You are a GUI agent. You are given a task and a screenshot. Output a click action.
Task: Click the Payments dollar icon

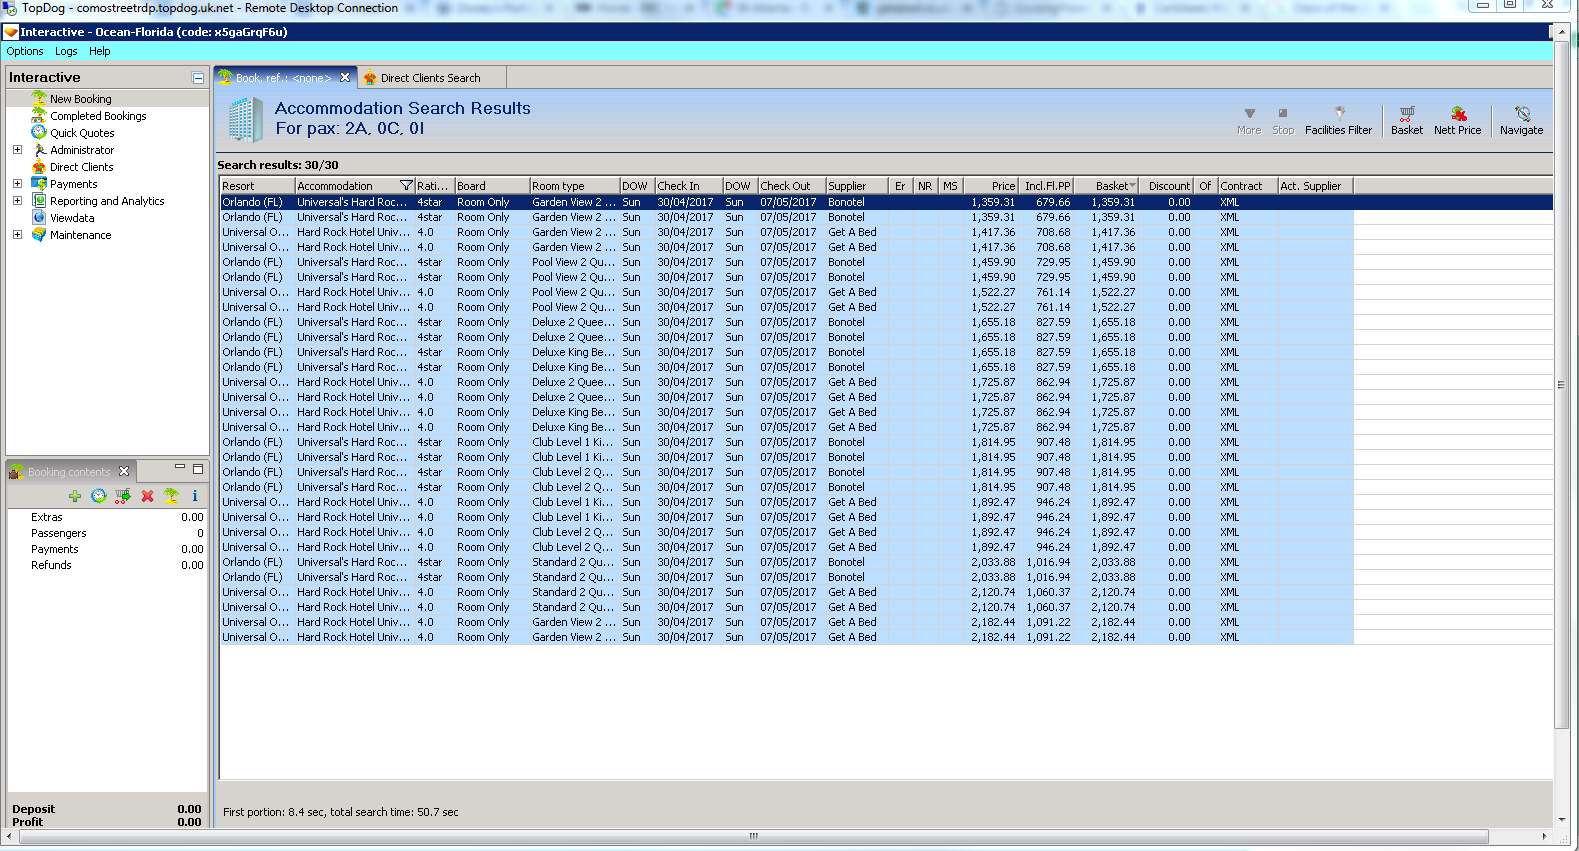click(x=39, y=183)
